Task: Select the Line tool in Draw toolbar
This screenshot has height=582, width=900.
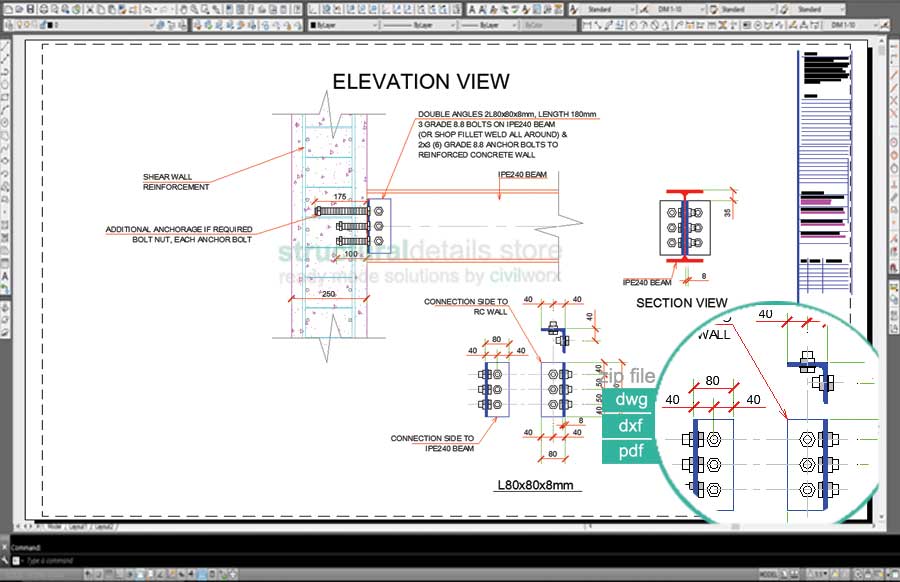Action: (6, 43)
